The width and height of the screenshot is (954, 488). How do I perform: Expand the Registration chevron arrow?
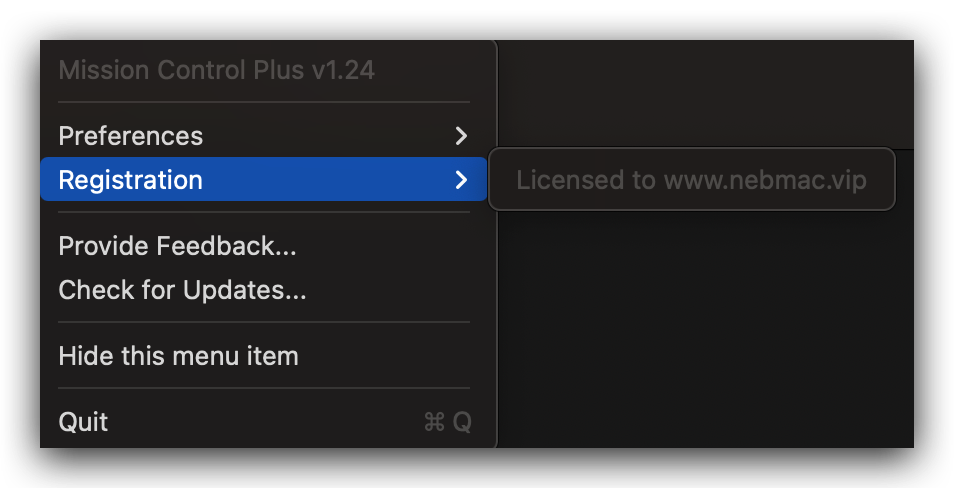[x=460, y=180]
